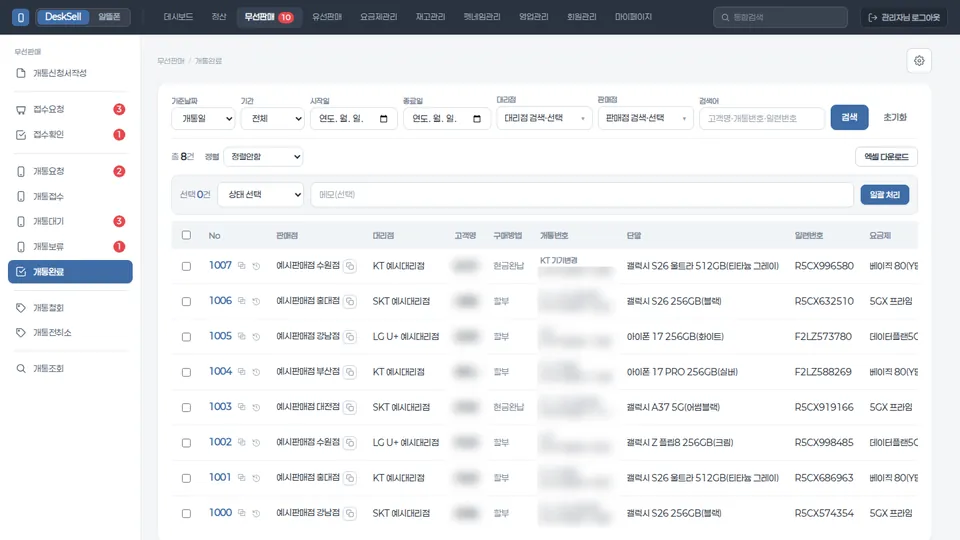Image resolution: width=960 pixels, height=540 pixels.
Task: Open record number 1007 link
Action: pos(220,265)
